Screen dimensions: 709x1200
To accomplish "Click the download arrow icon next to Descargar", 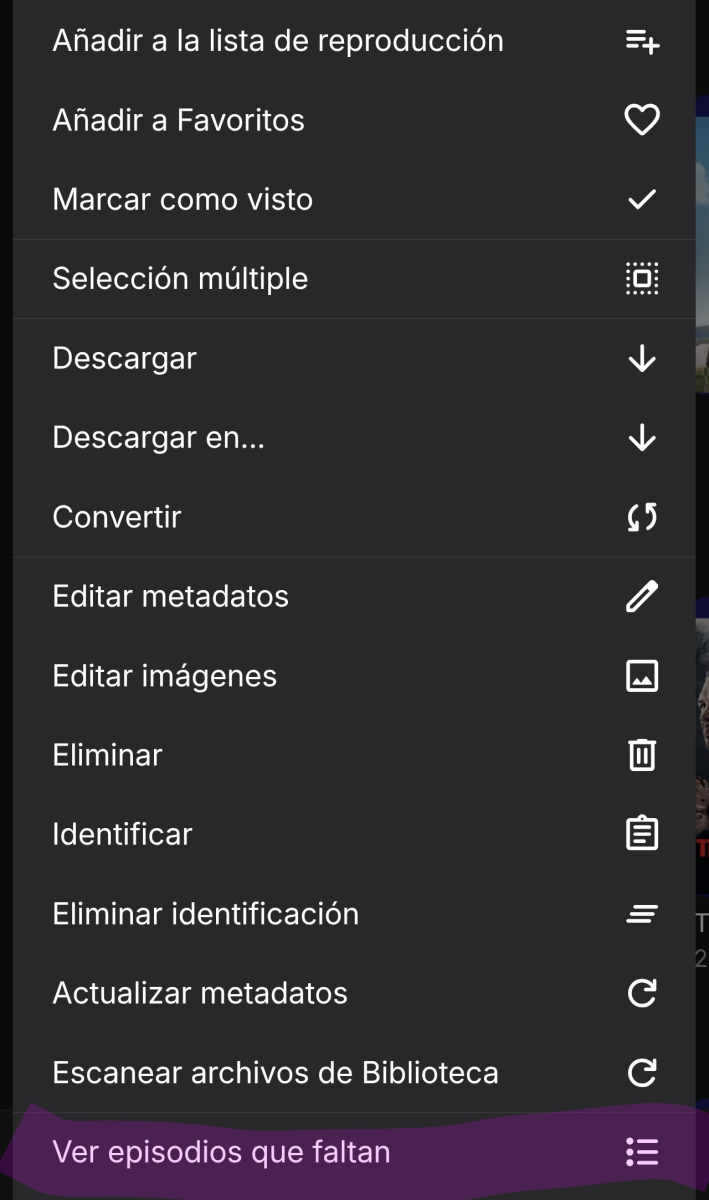I will click(x=641, y=358).
